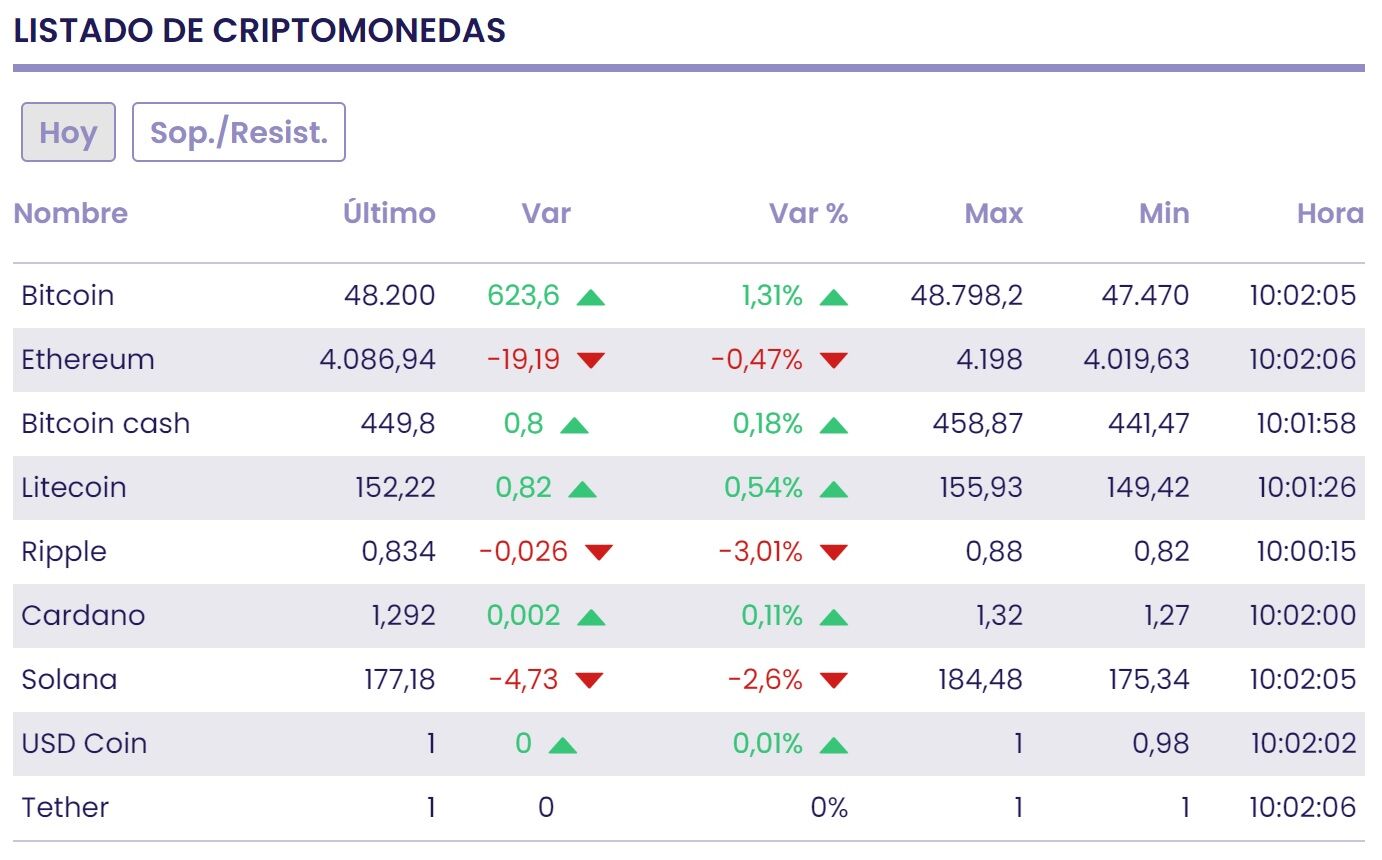Click the red down arrow beside Ethereum's Var value
This screenshot has height=860, width=1382.
592,359
